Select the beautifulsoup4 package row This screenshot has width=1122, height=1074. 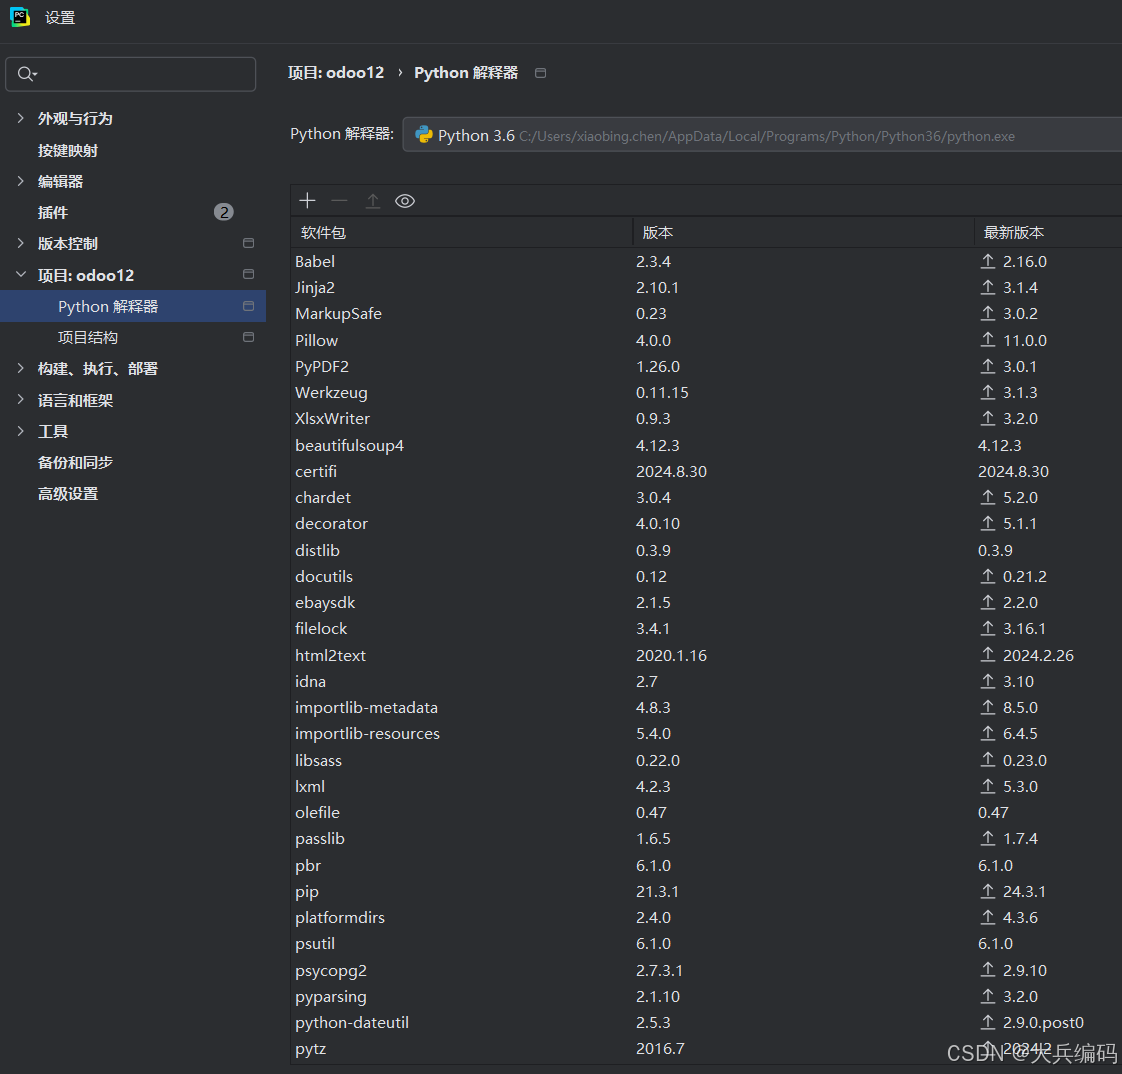[x=706, y=445]
